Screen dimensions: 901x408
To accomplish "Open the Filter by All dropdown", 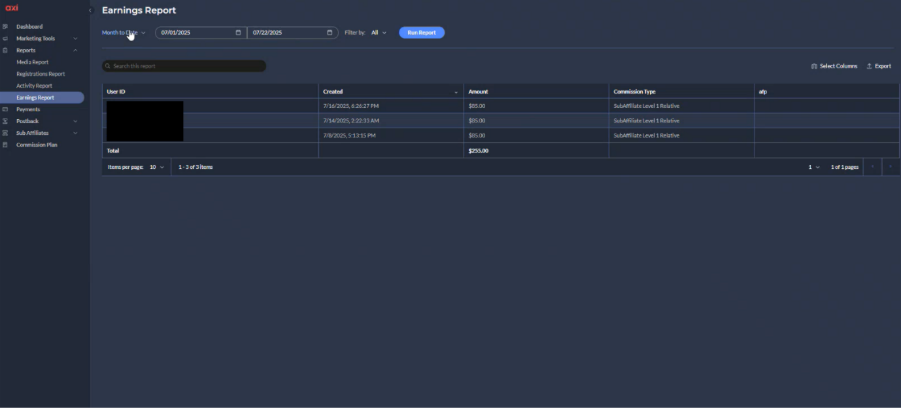I will 378,33.
